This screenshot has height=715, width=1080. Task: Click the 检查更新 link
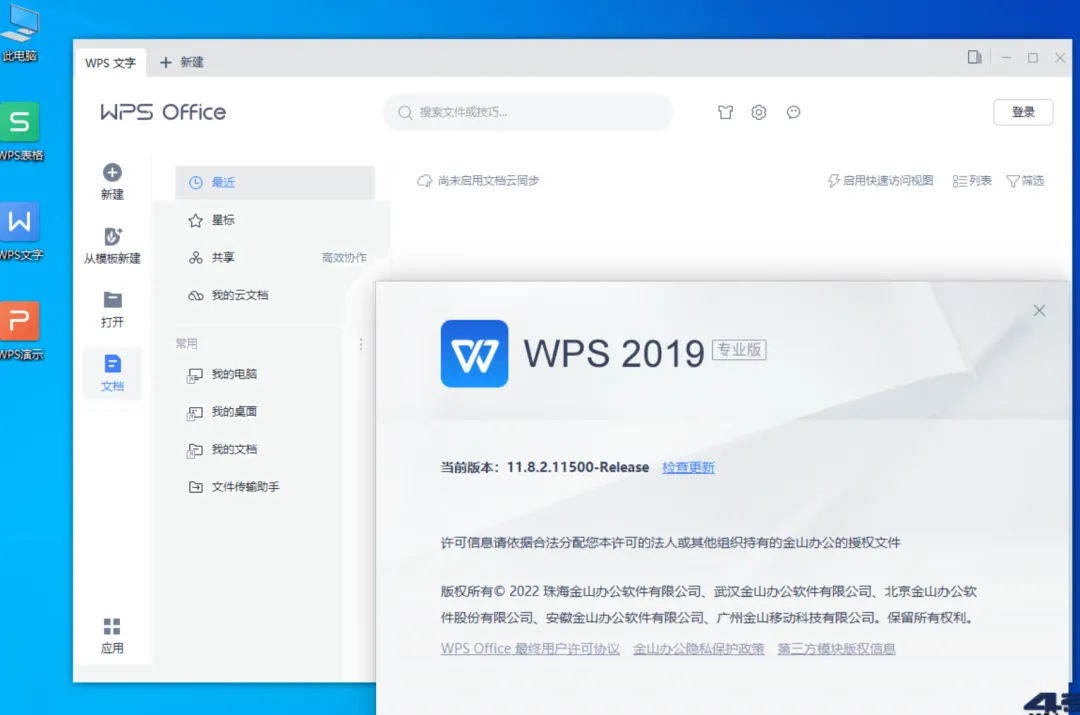coord(688,468)
